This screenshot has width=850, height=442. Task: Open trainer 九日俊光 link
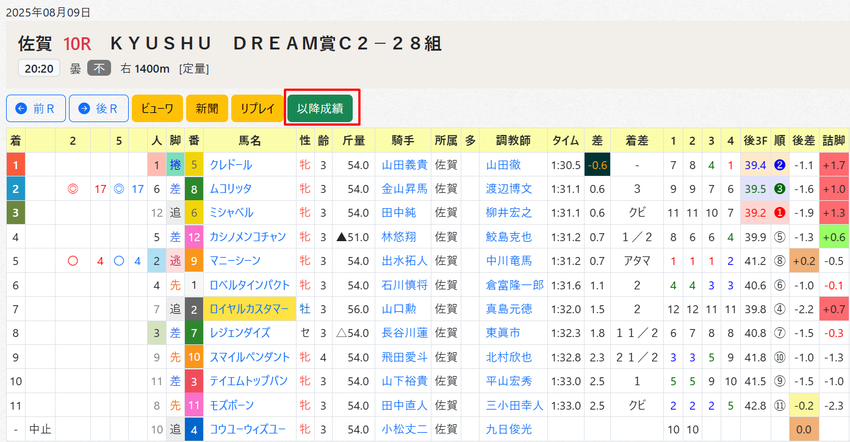tap(508, 430)
